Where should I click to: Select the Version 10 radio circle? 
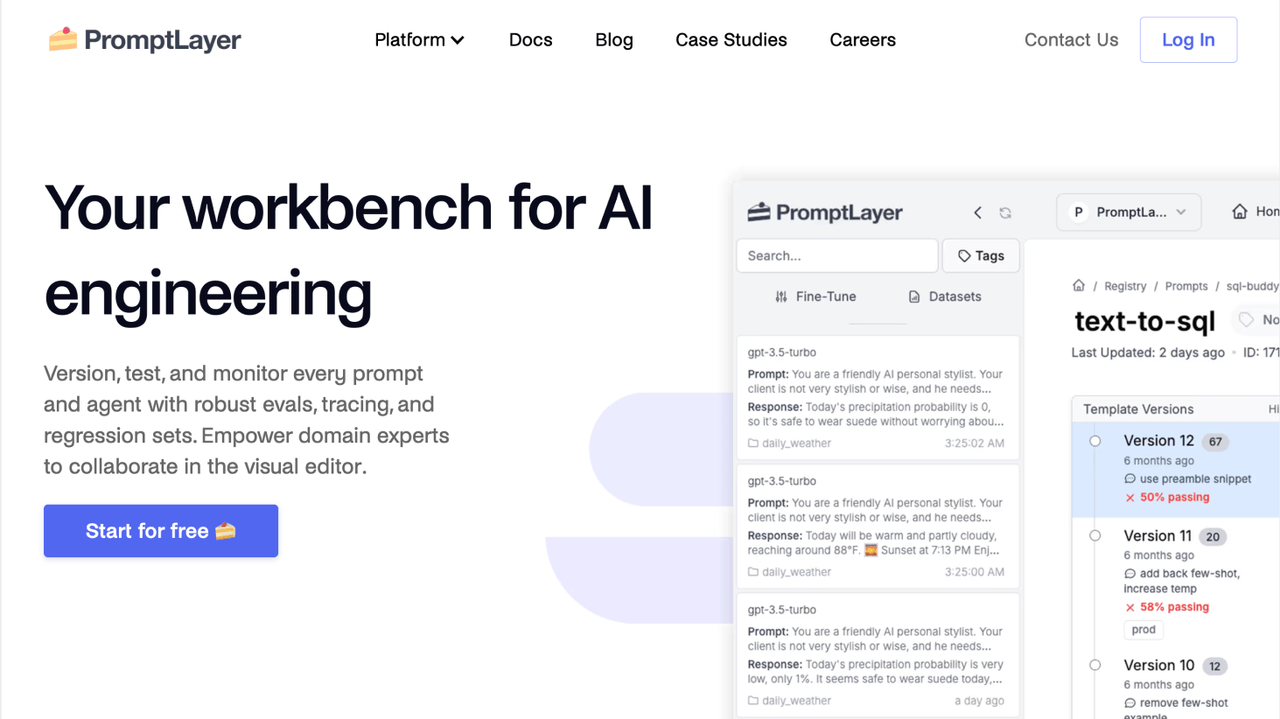[1095, 665]
